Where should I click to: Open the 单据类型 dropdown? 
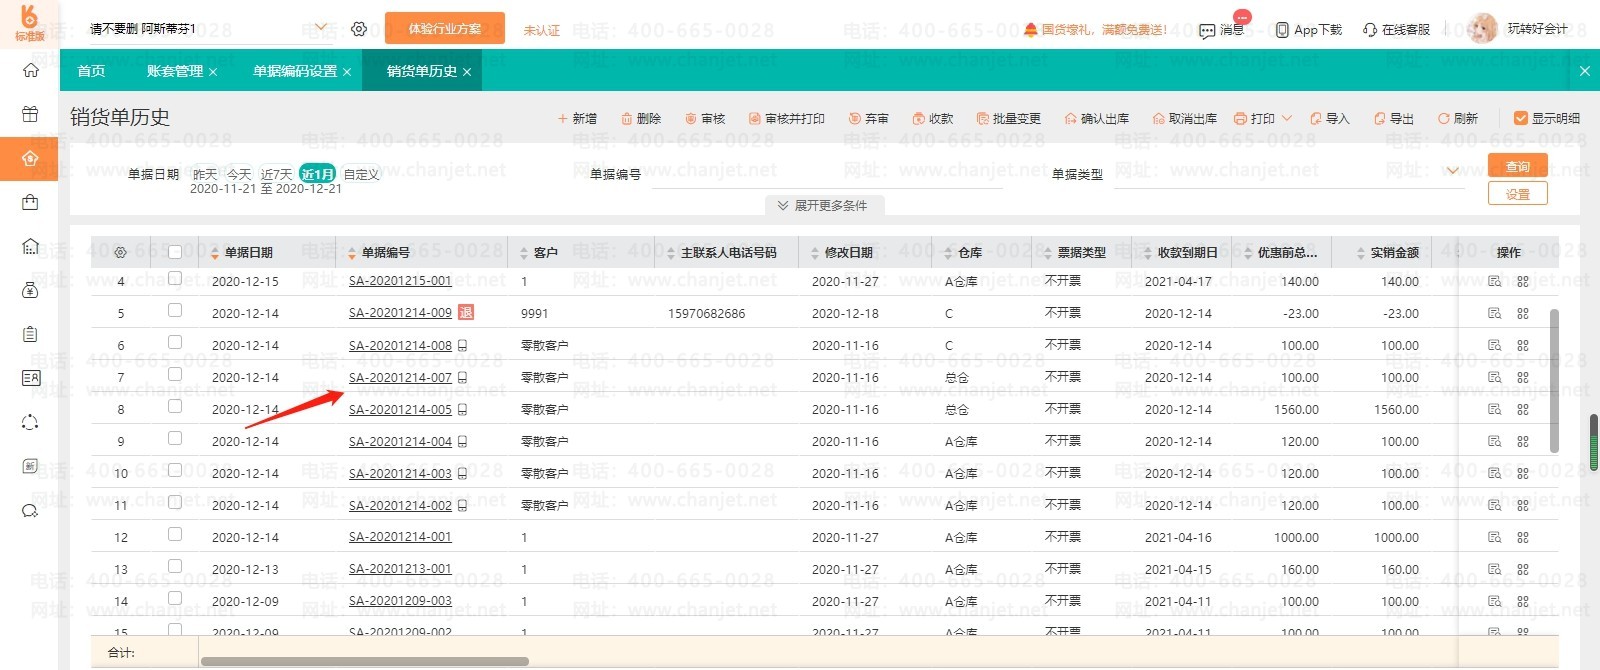tap(1452, 171)
